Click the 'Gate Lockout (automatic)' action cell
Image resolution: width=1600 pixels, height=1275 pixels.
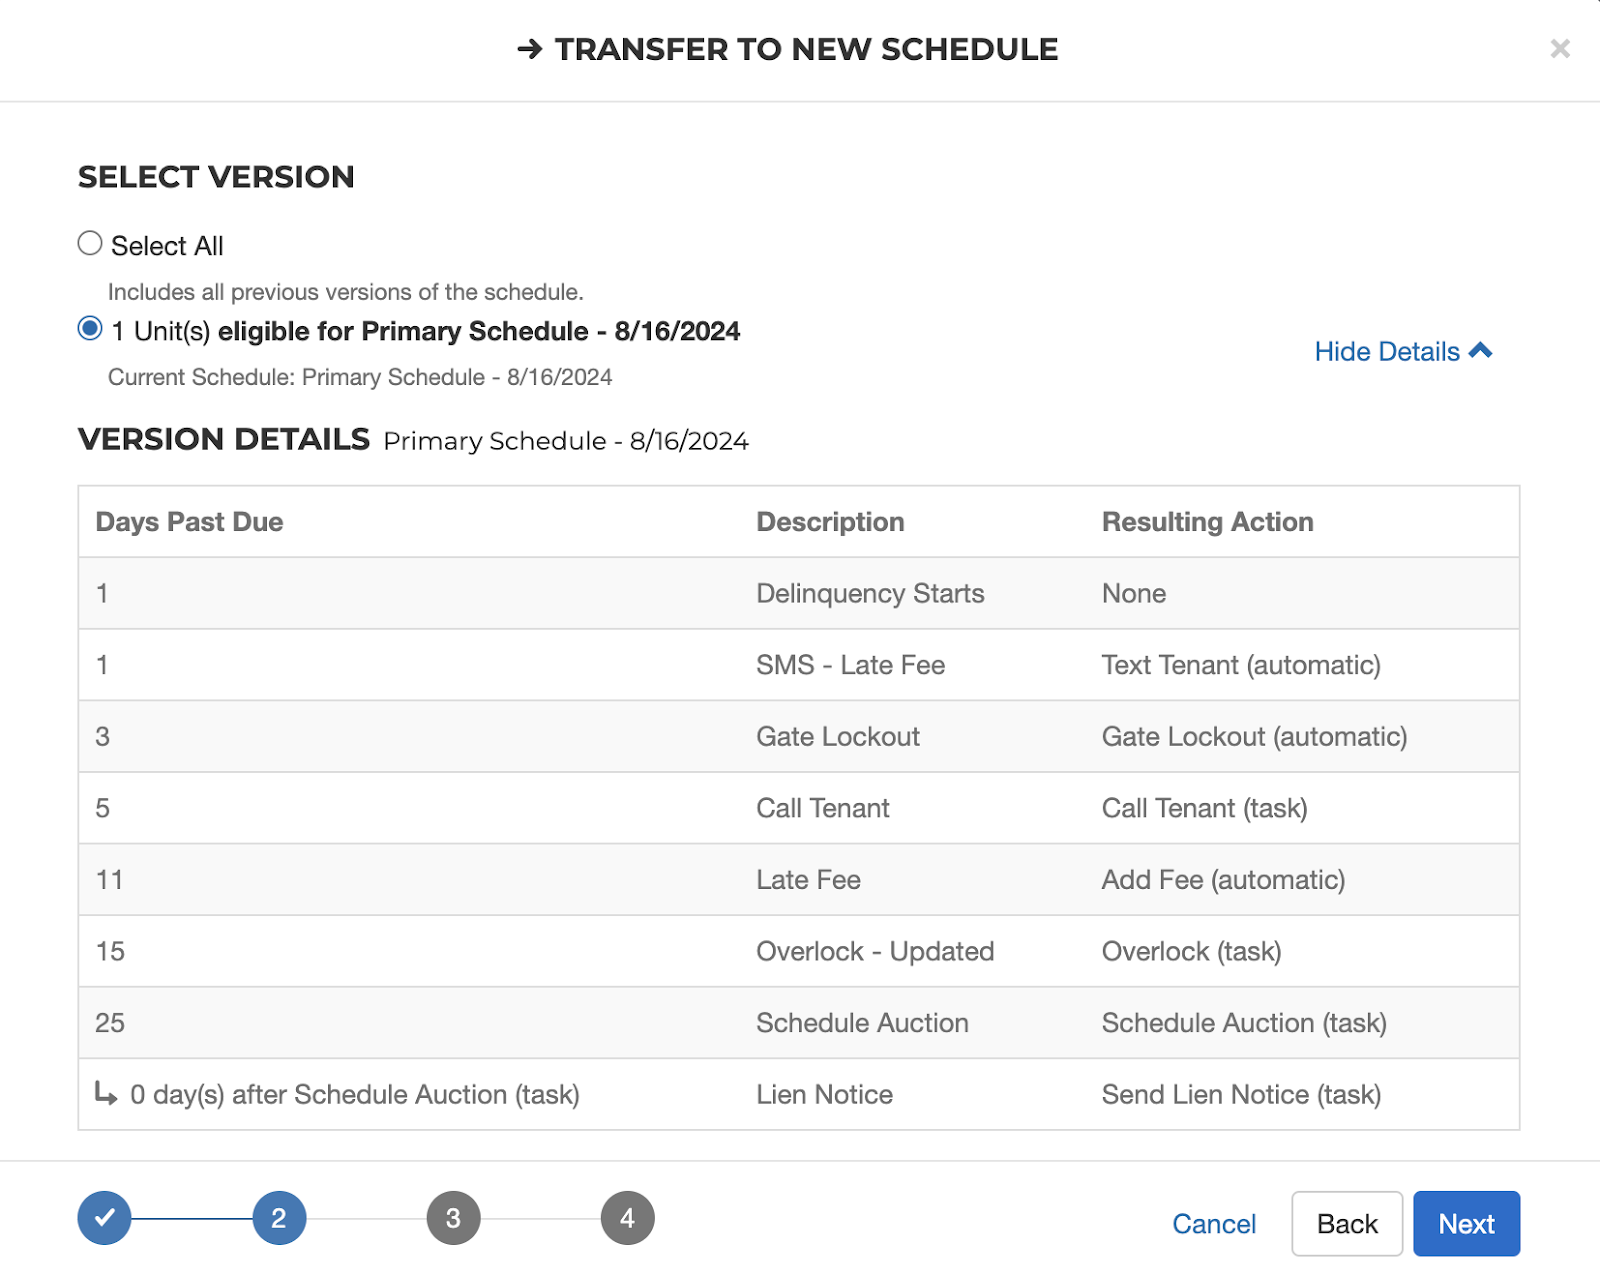point(1254,737)
